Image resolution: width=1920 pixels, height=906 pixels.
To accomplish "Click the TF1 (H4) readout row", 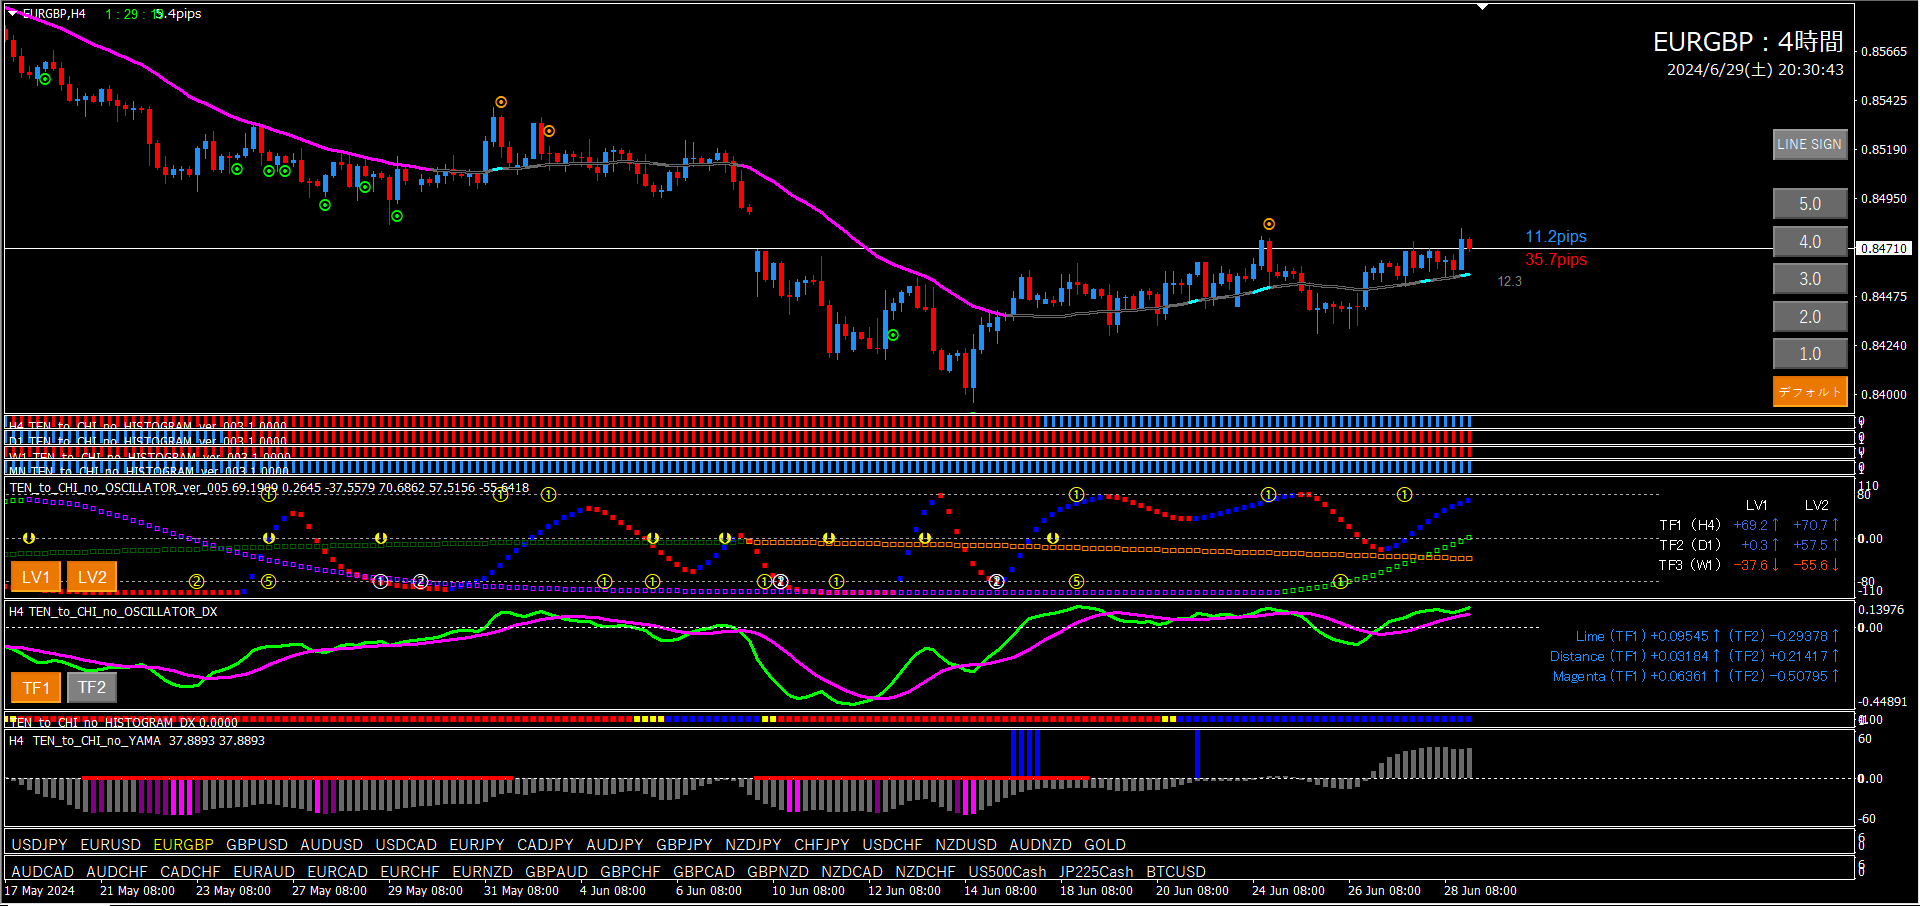I will (1749, 525).
